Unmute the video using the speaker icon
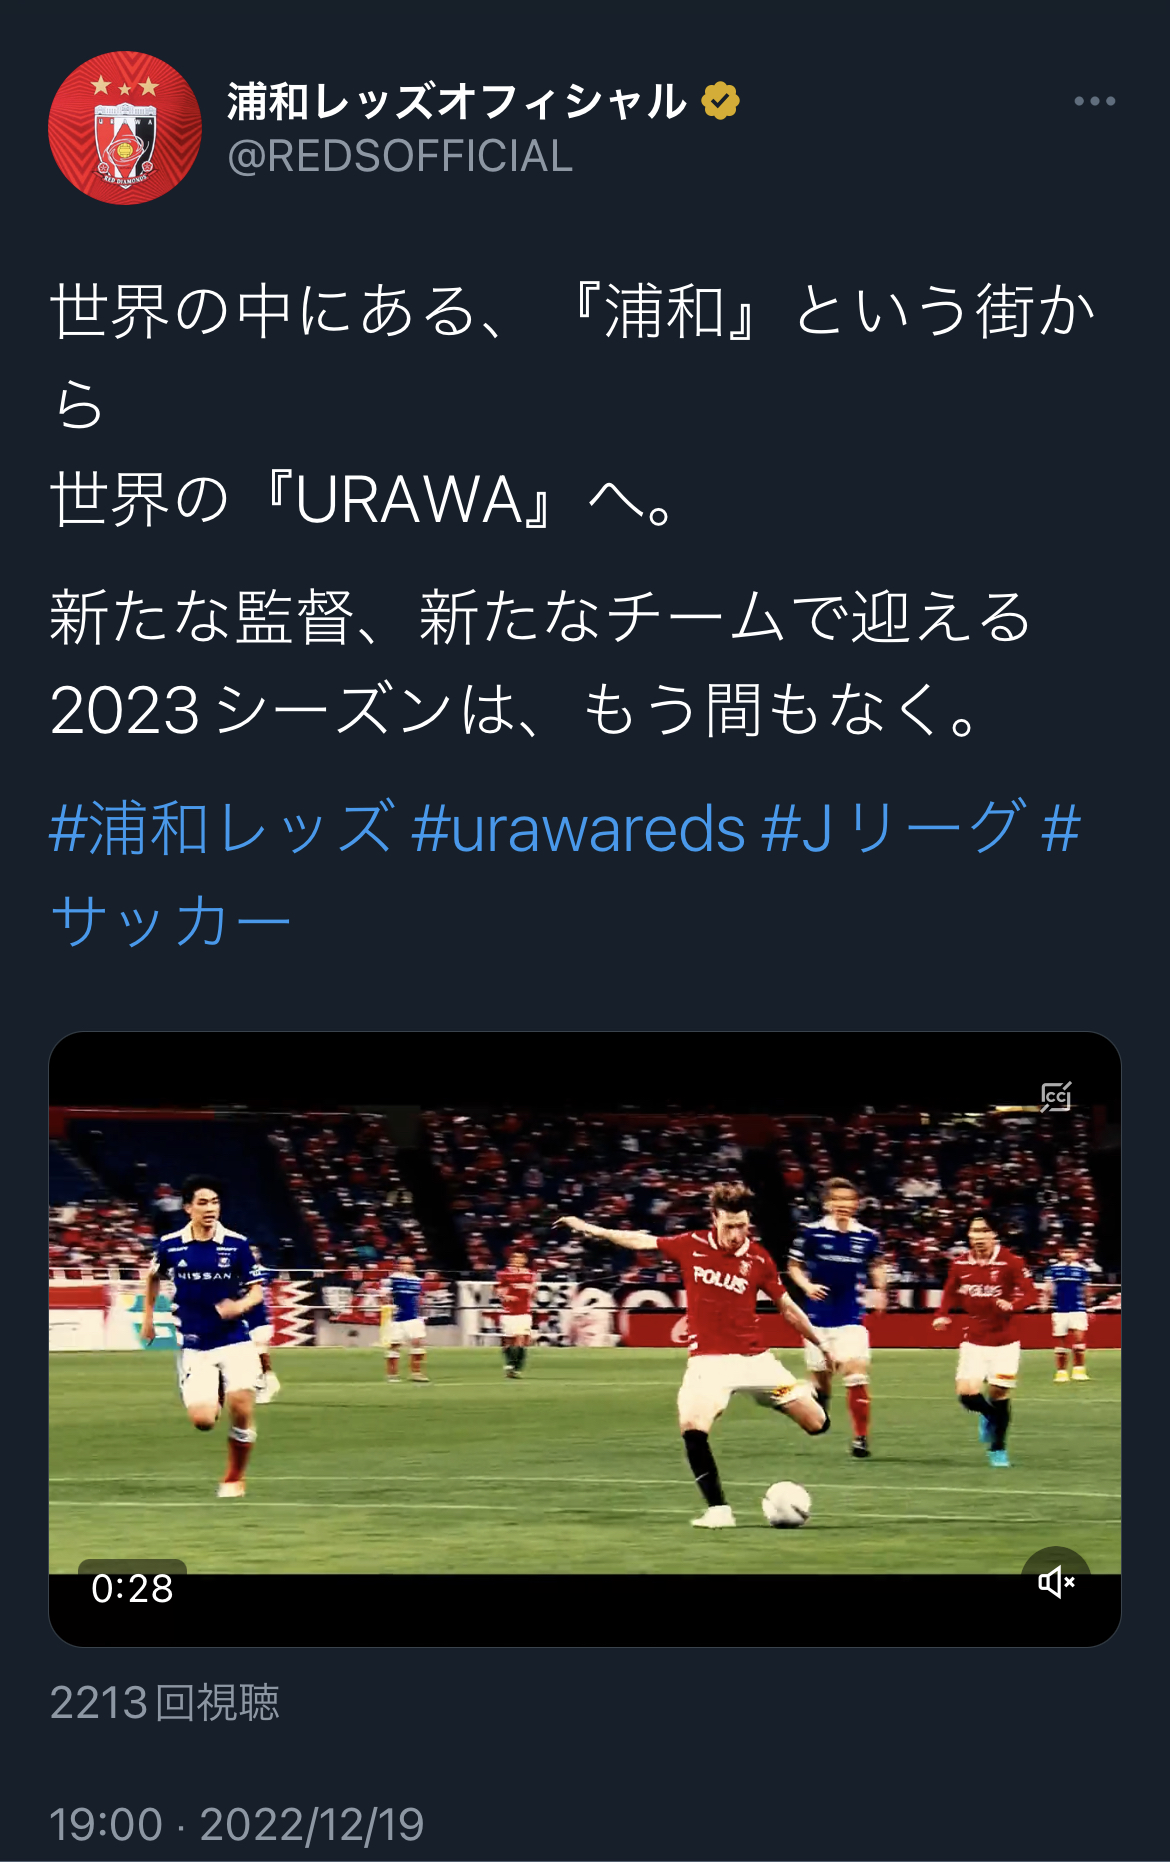Viewport: 1170px width, 1862px height. click(x=1056, y=1582)
